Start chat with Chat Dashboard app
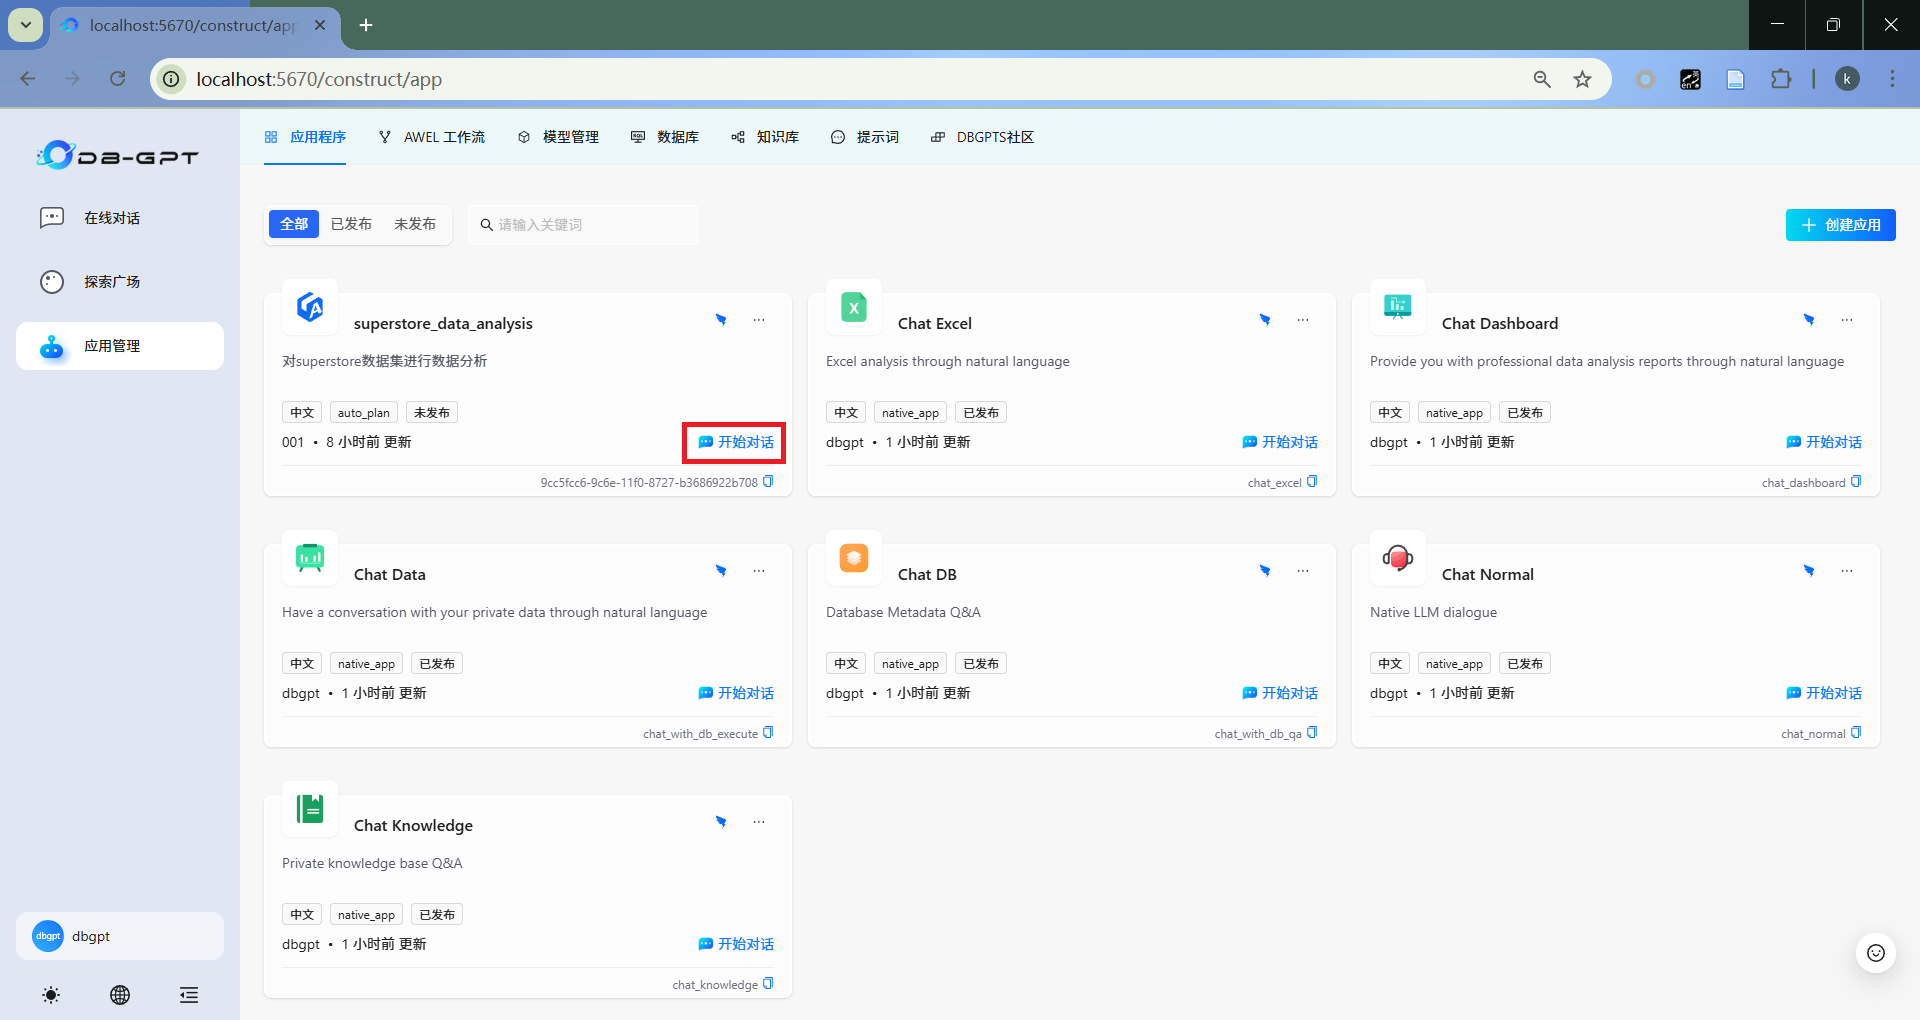The height and width of the screenshot is (1020, 1920). (1824, 442)
